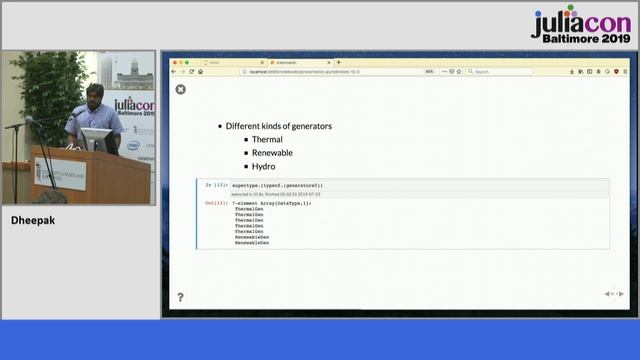
Task: Open the downloads arrow icon
Action: tap(571, 71)
